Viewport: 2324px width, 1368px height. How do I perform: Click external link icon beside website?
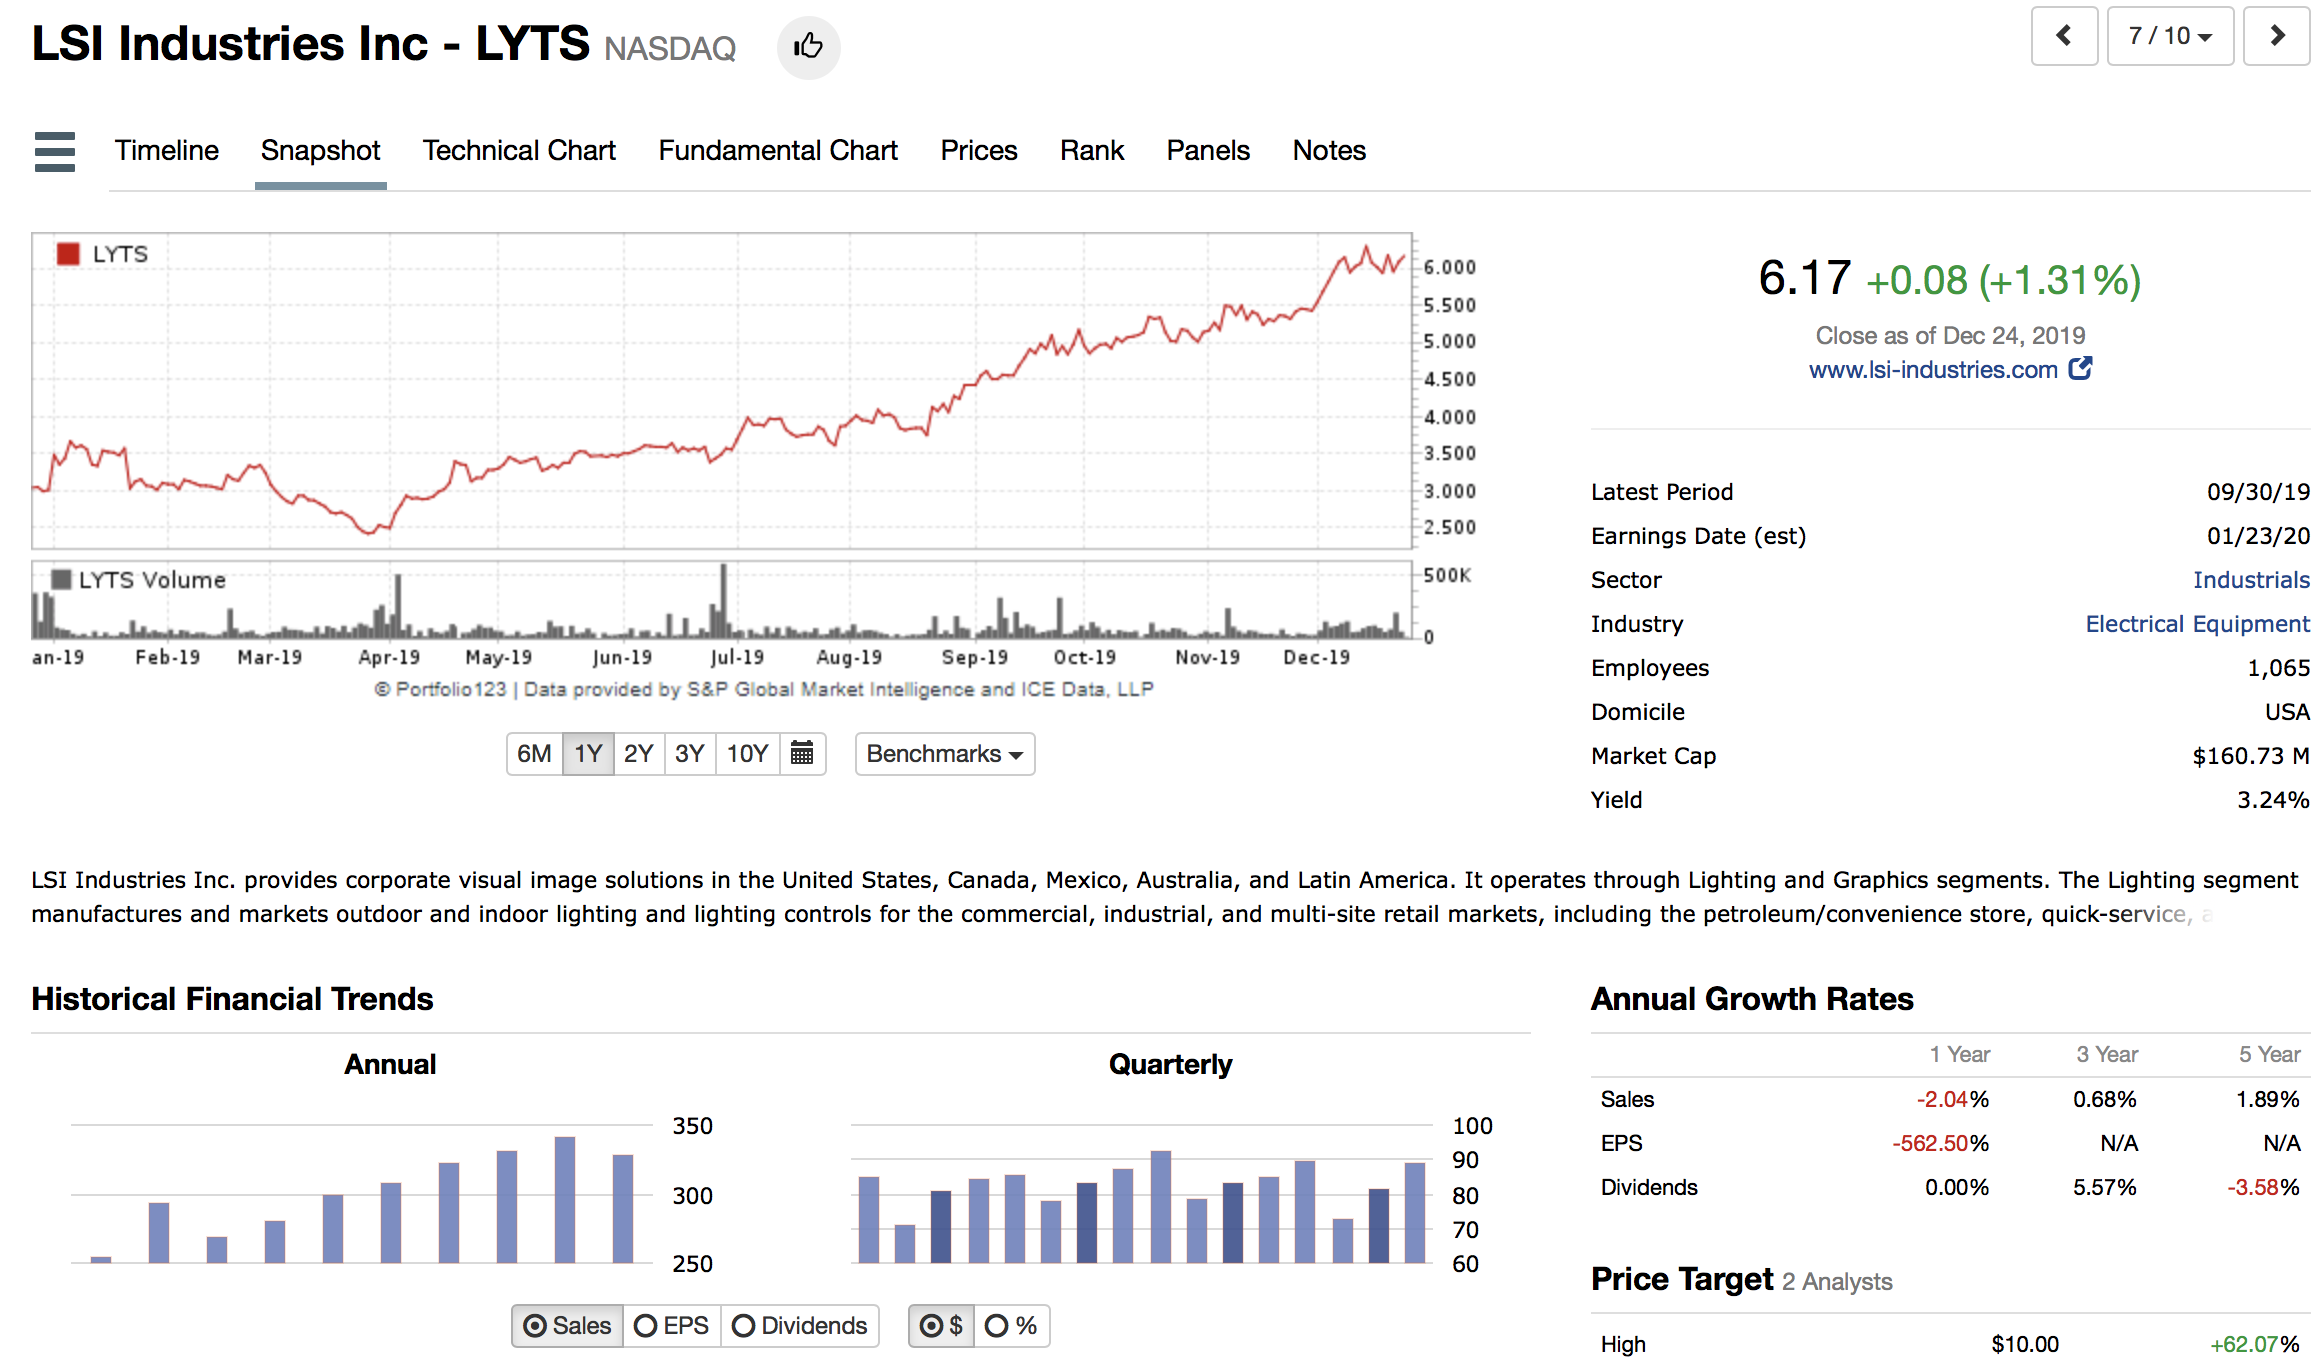(2081, 369)
